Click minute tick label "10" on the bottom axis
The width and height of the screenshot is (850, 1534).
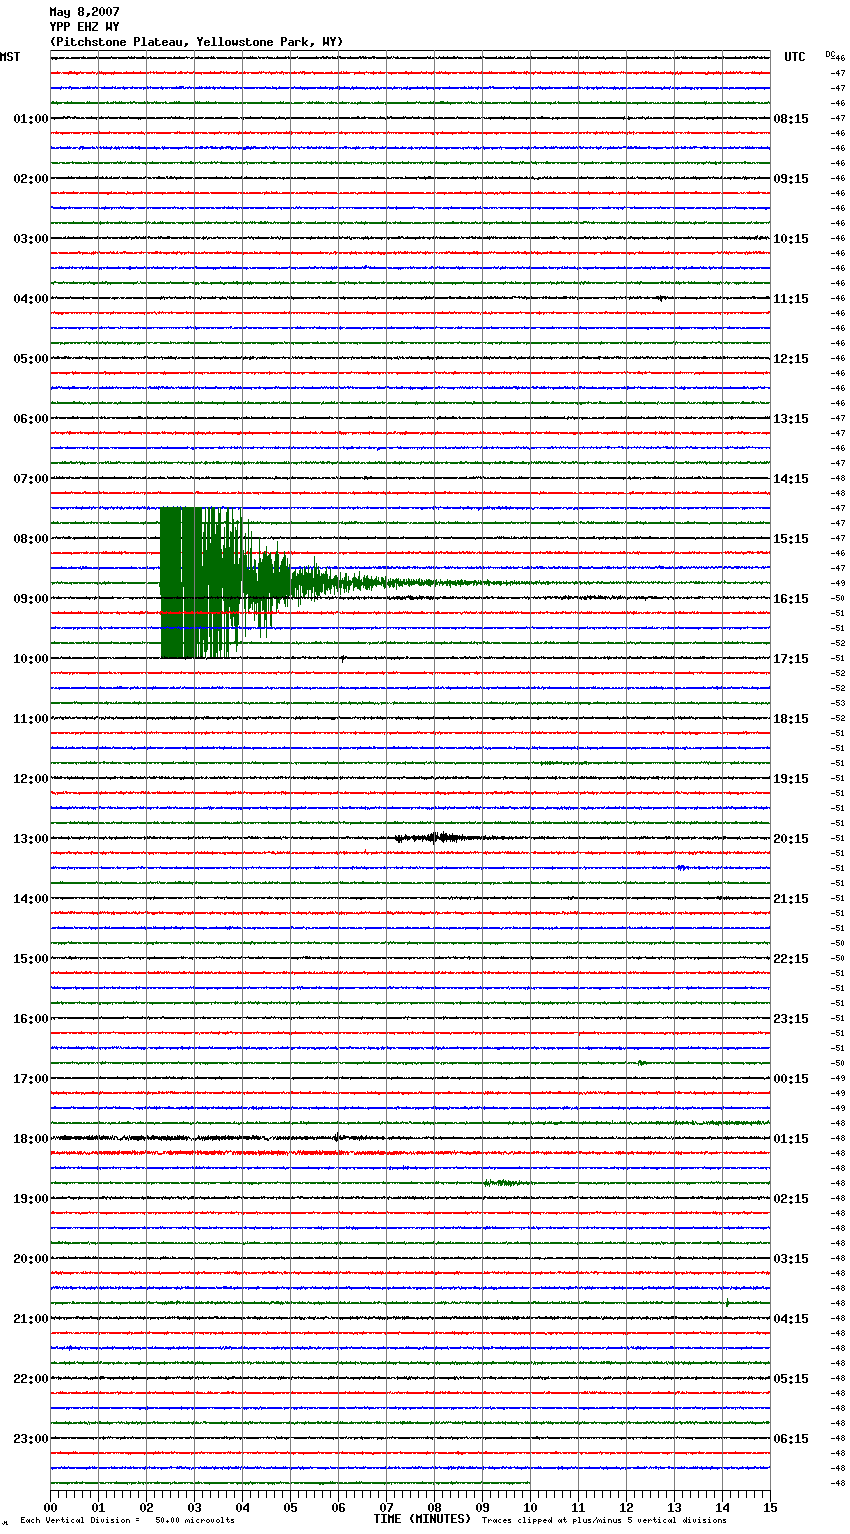point(531,1507)
